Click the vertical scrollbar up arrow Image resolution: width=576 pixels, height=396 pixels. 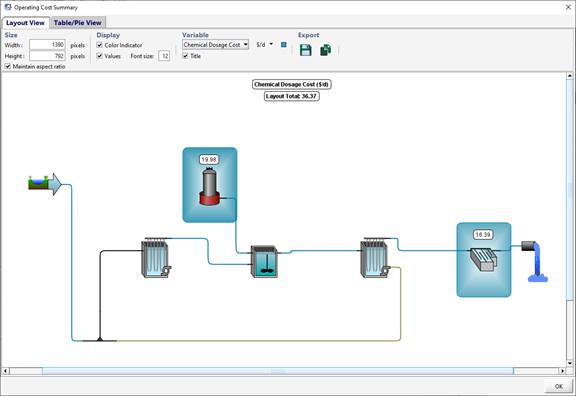[570, 76]
